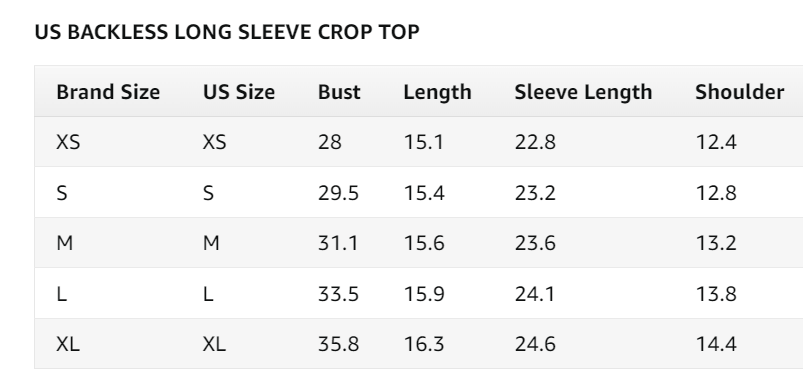The height and width of the screenshot is (371, 803).
Task: Click the Brand Size column header
Action: [108, 92]
